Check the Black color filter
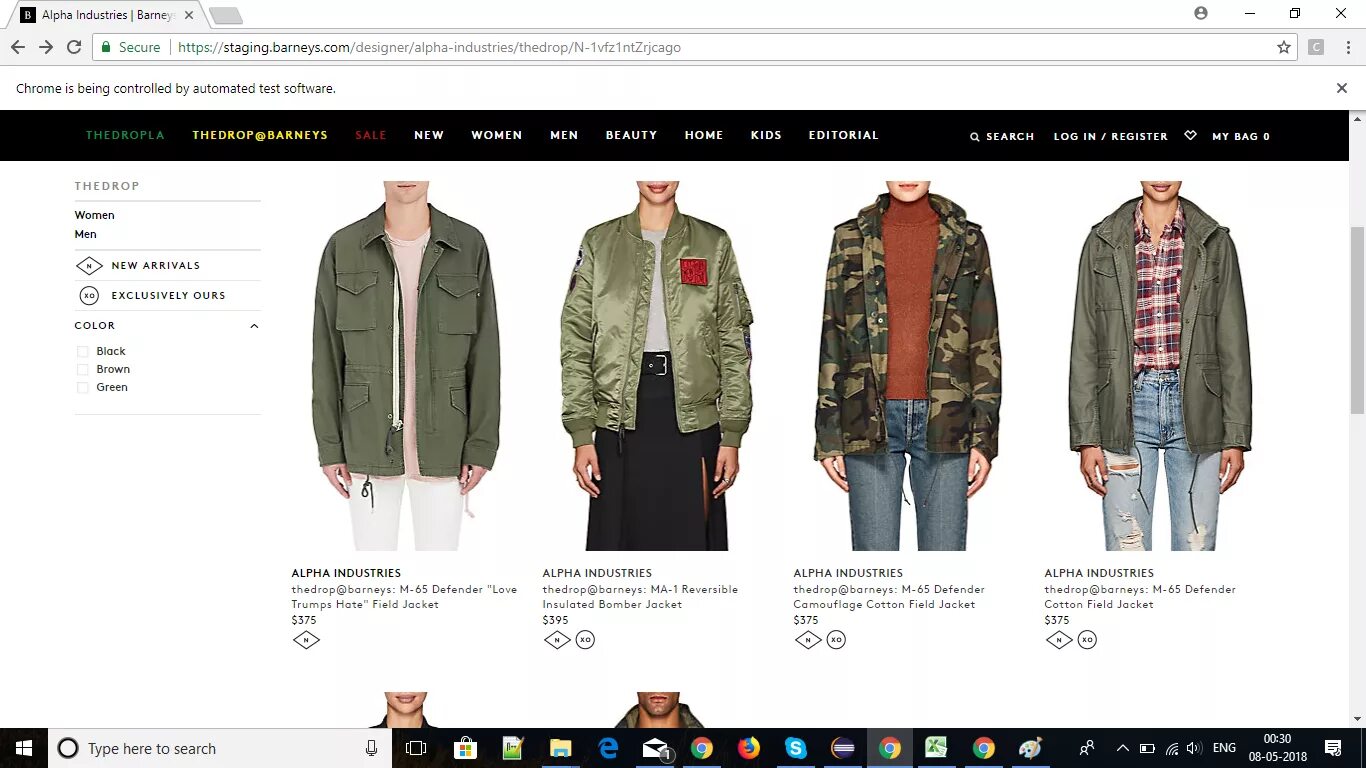Image resolution: width=1366 pixels, height=768 pixels. tap(83, 351)
